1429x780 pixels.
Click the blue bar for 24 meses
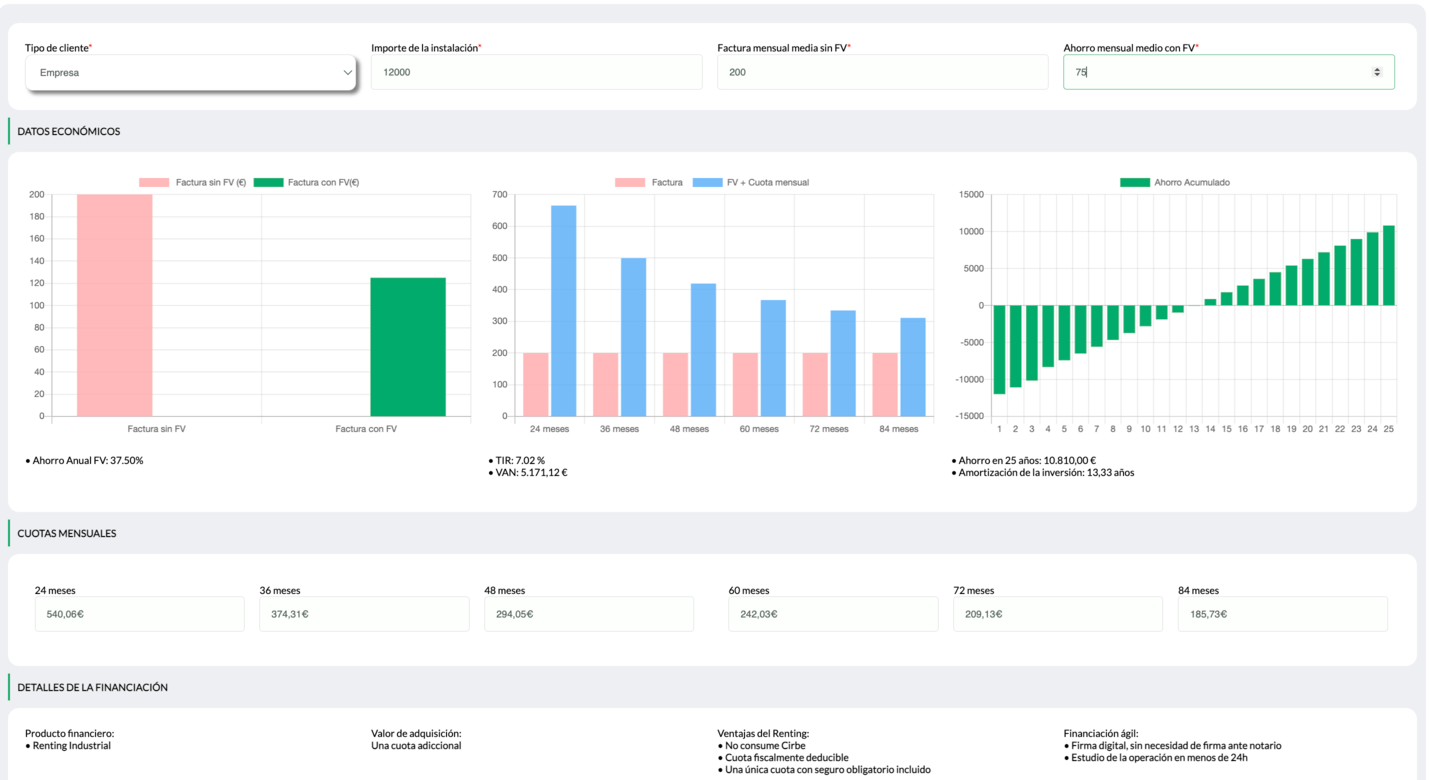[564, 310]
